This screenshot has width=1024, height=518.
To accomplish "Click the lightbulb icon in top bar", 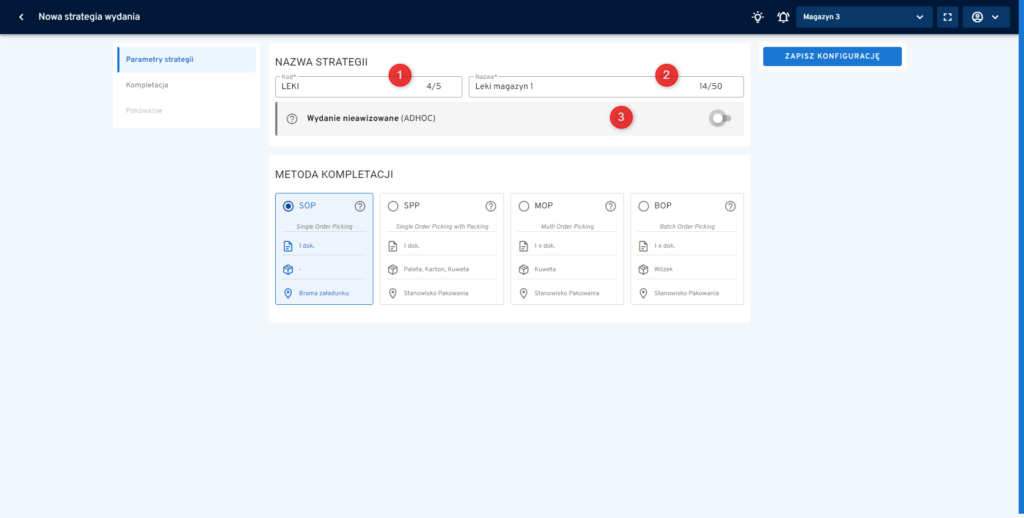I will pos(758,17).
